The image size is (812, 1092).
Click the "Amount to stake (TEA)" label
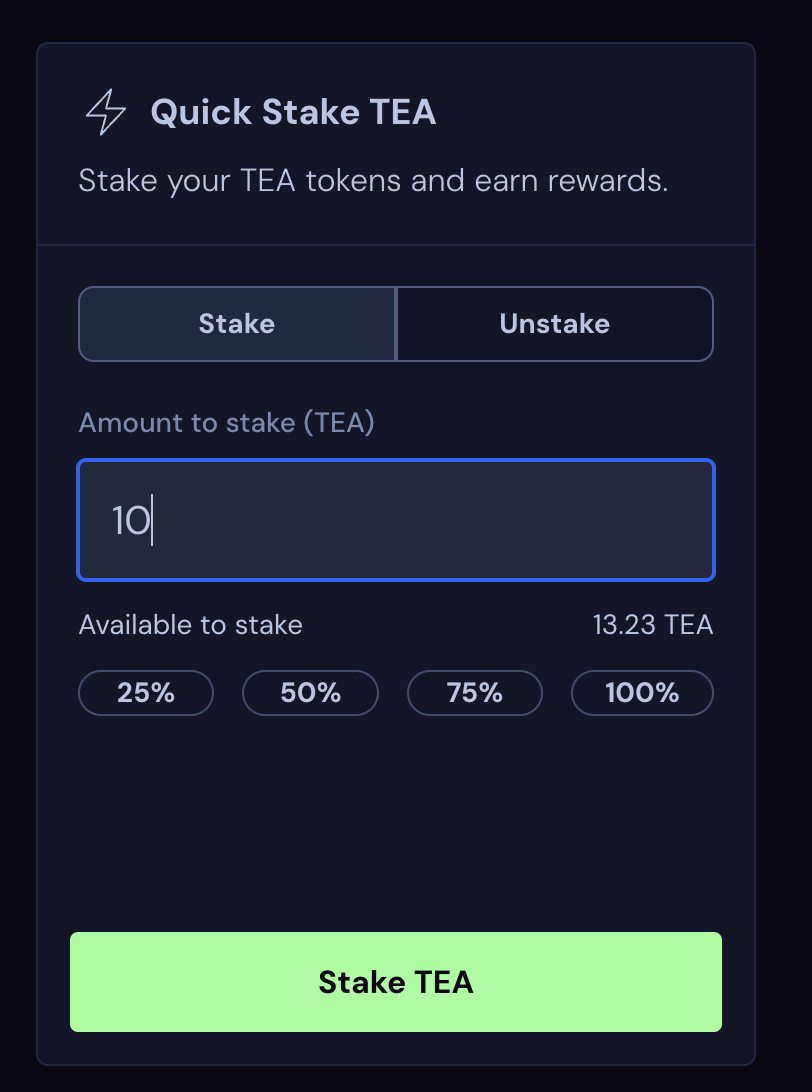coord(226,422)
